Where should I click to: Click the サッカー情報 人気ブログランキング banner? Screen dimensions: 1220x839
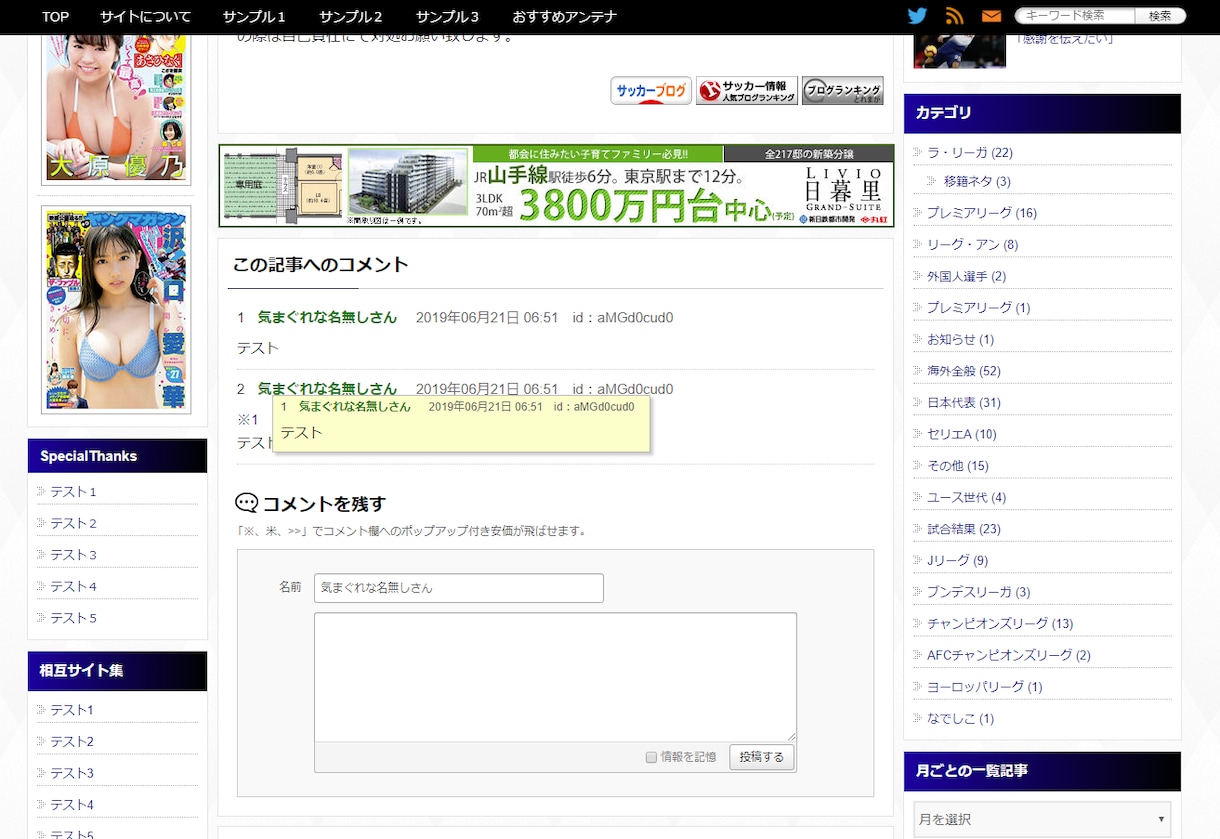pyautogui.click(x=747, y=91)
